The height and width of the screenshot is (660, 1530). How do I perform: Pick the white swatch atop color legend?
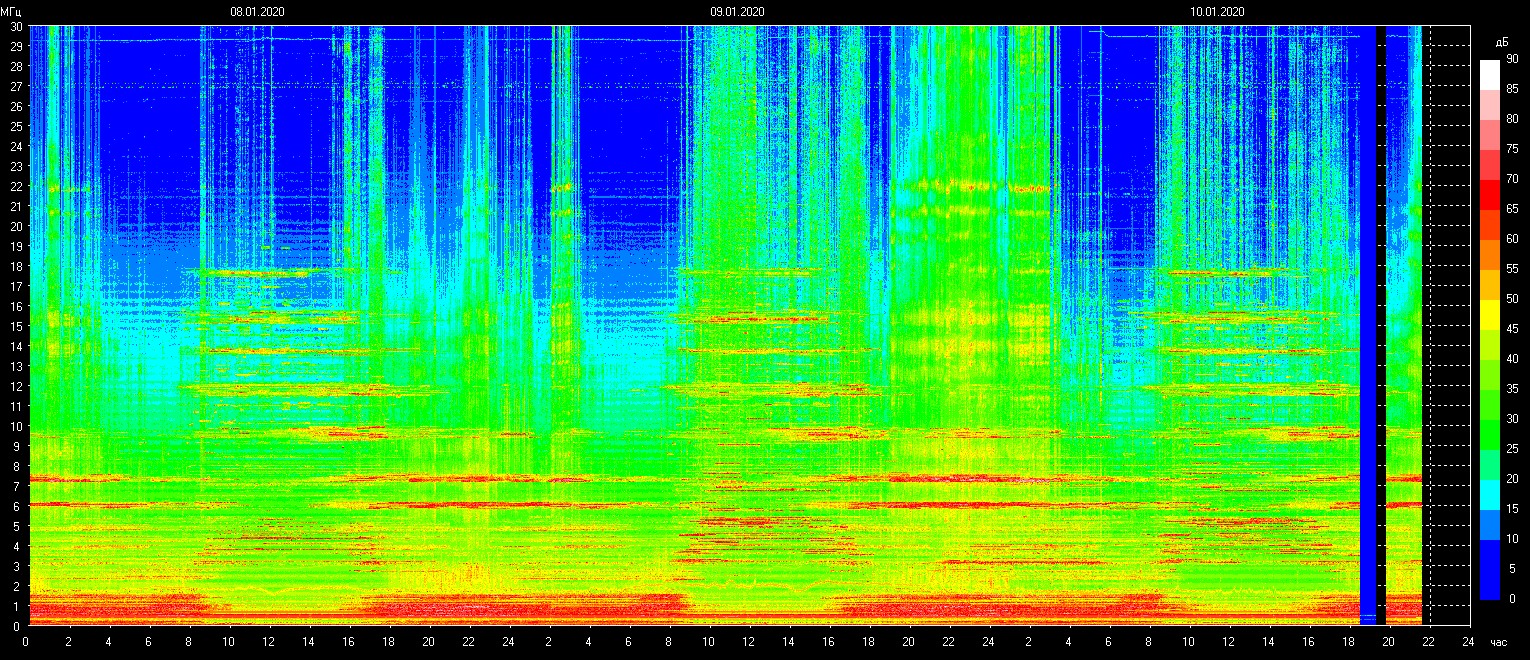[x=1490, y=74]
